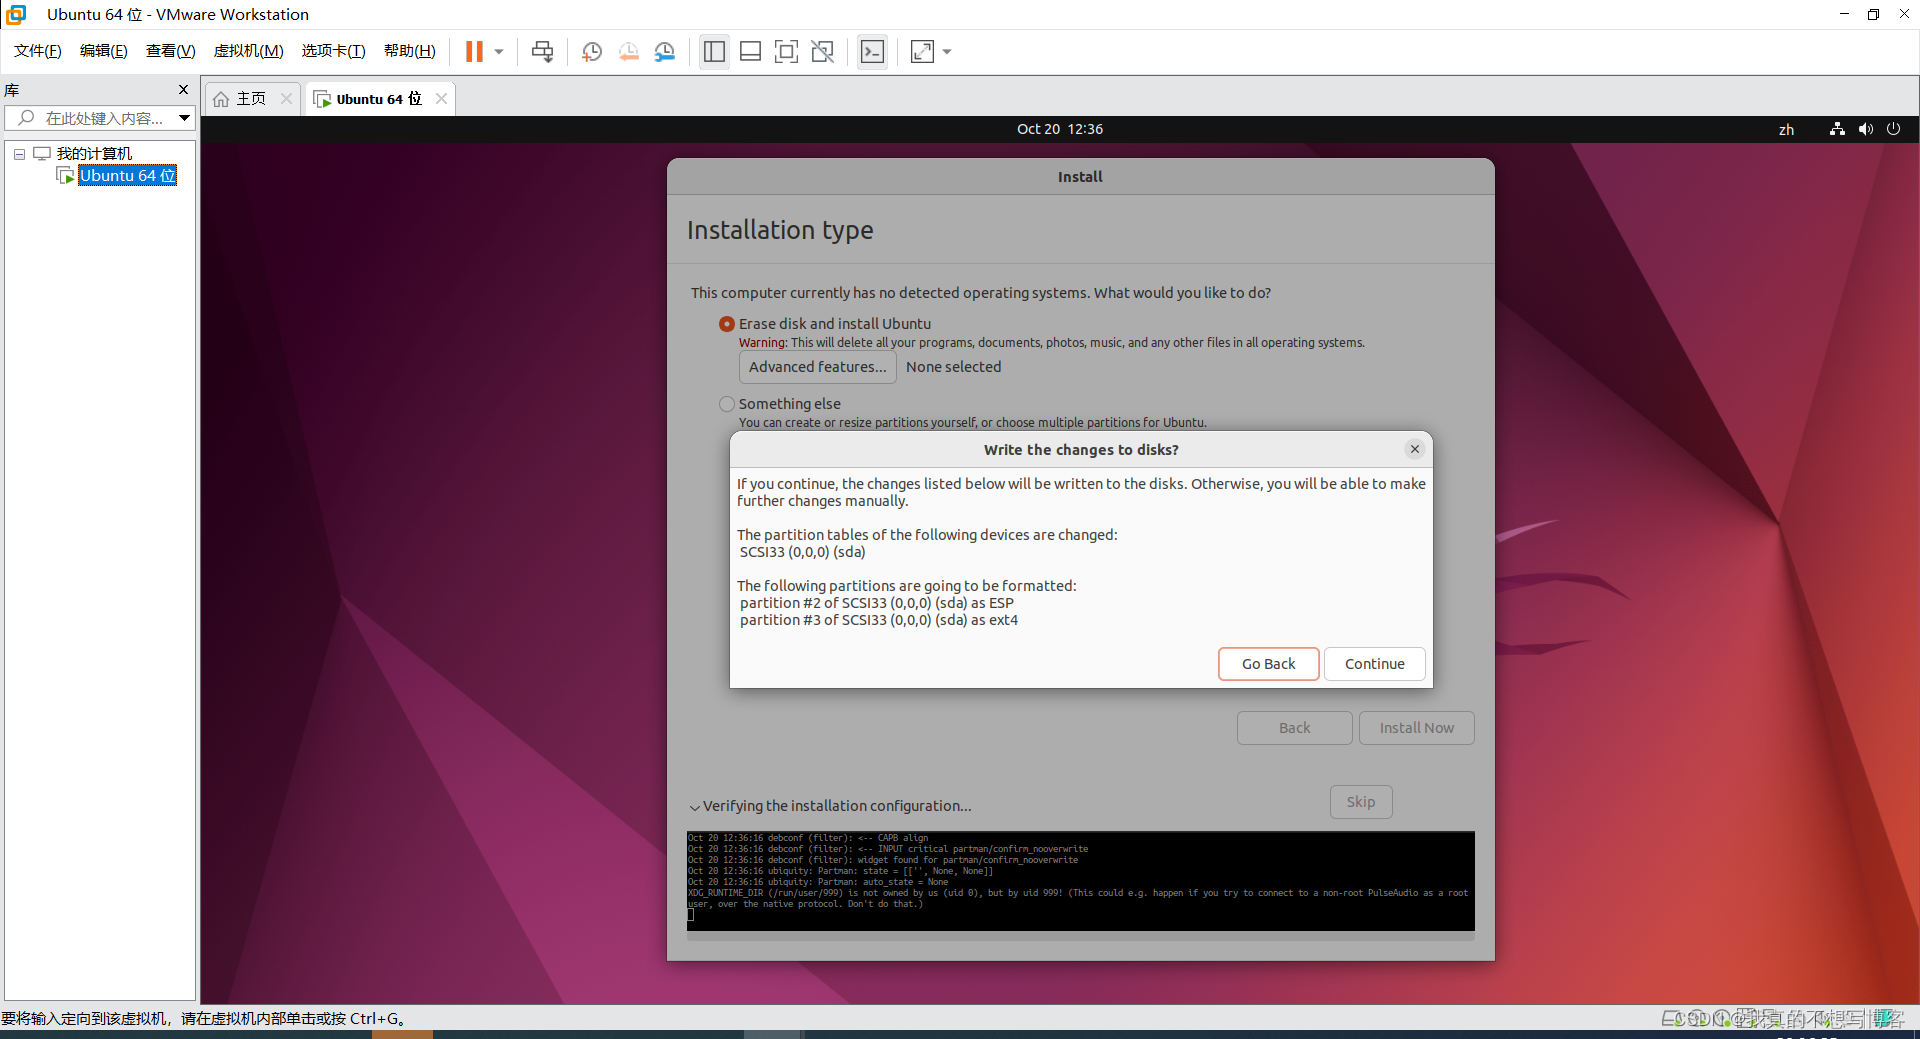Click the VMware Workstation title bar logo
Screen dimensions: 1920x1039
[x=16, y=14]
